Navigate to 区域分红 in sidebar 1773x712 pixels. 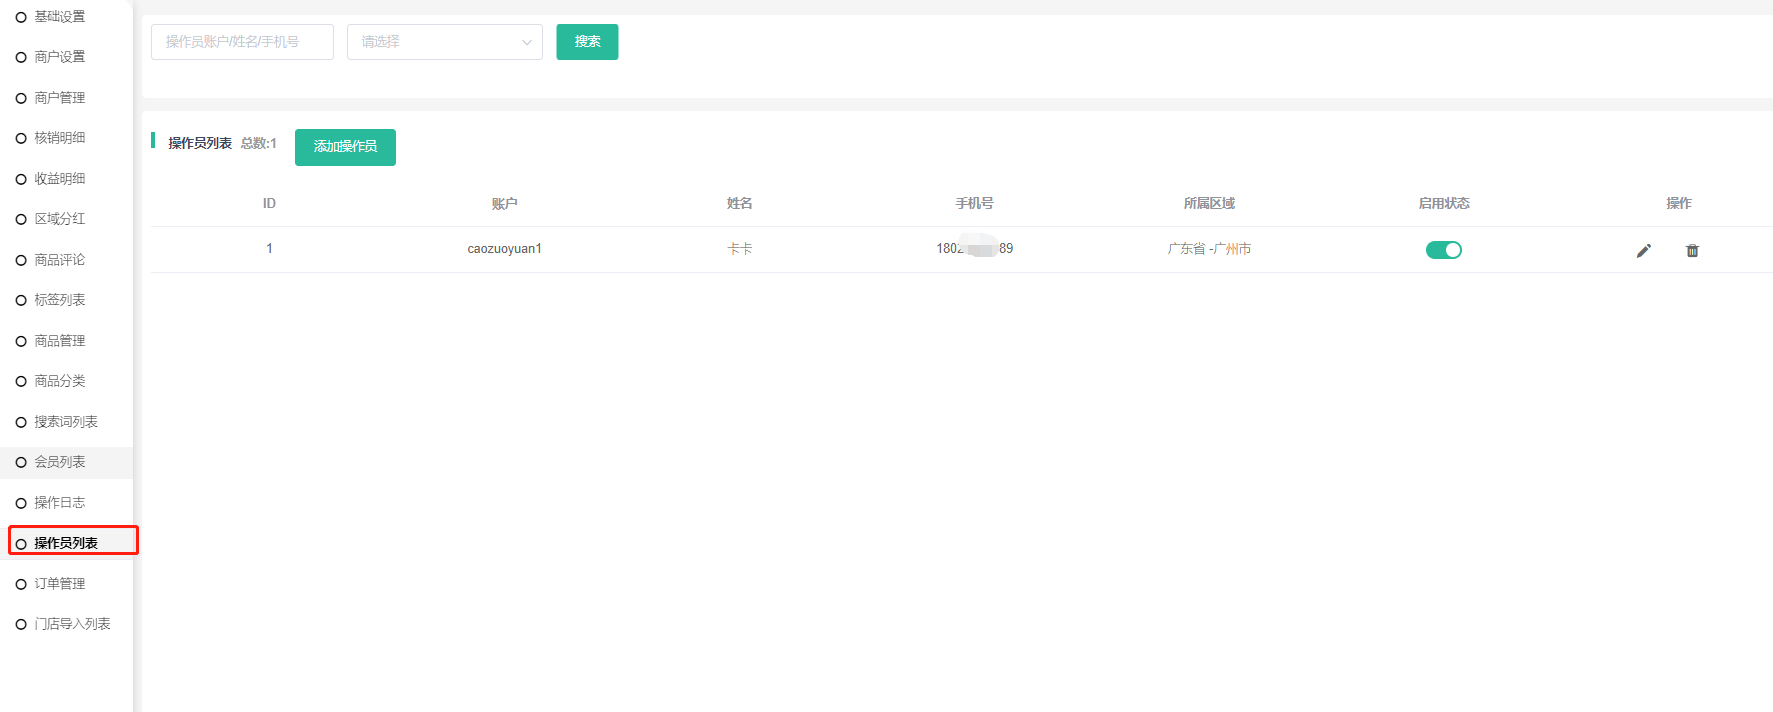click(x=60, y=219)
